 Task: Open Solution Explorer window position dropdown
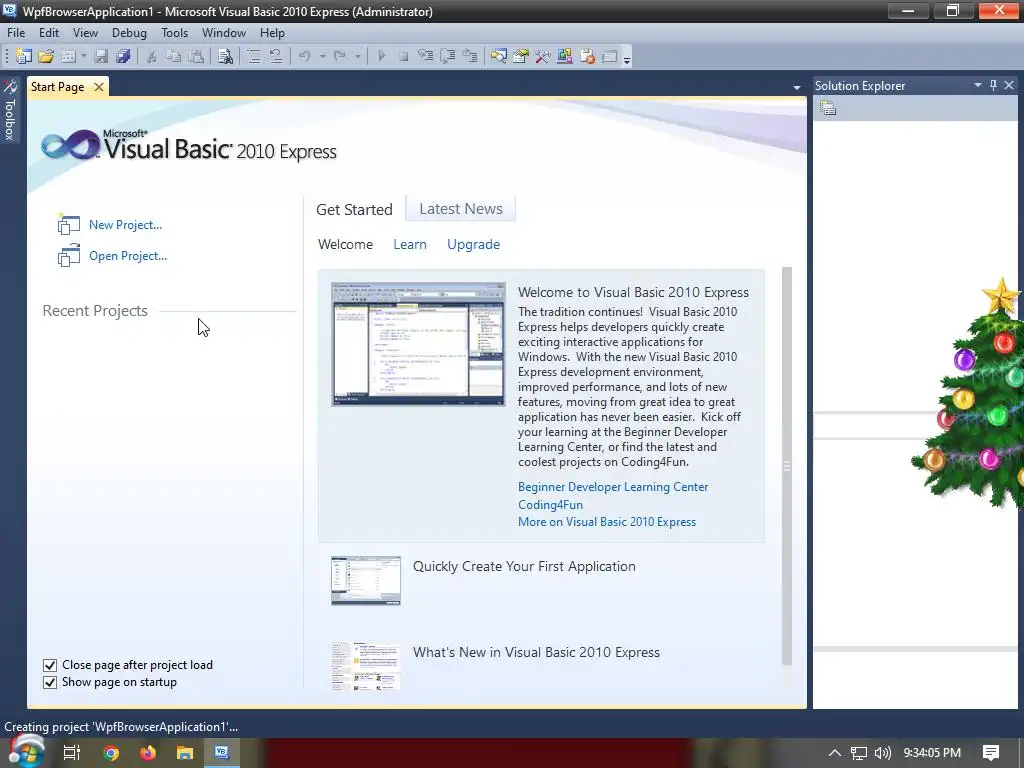click(978, 86)
